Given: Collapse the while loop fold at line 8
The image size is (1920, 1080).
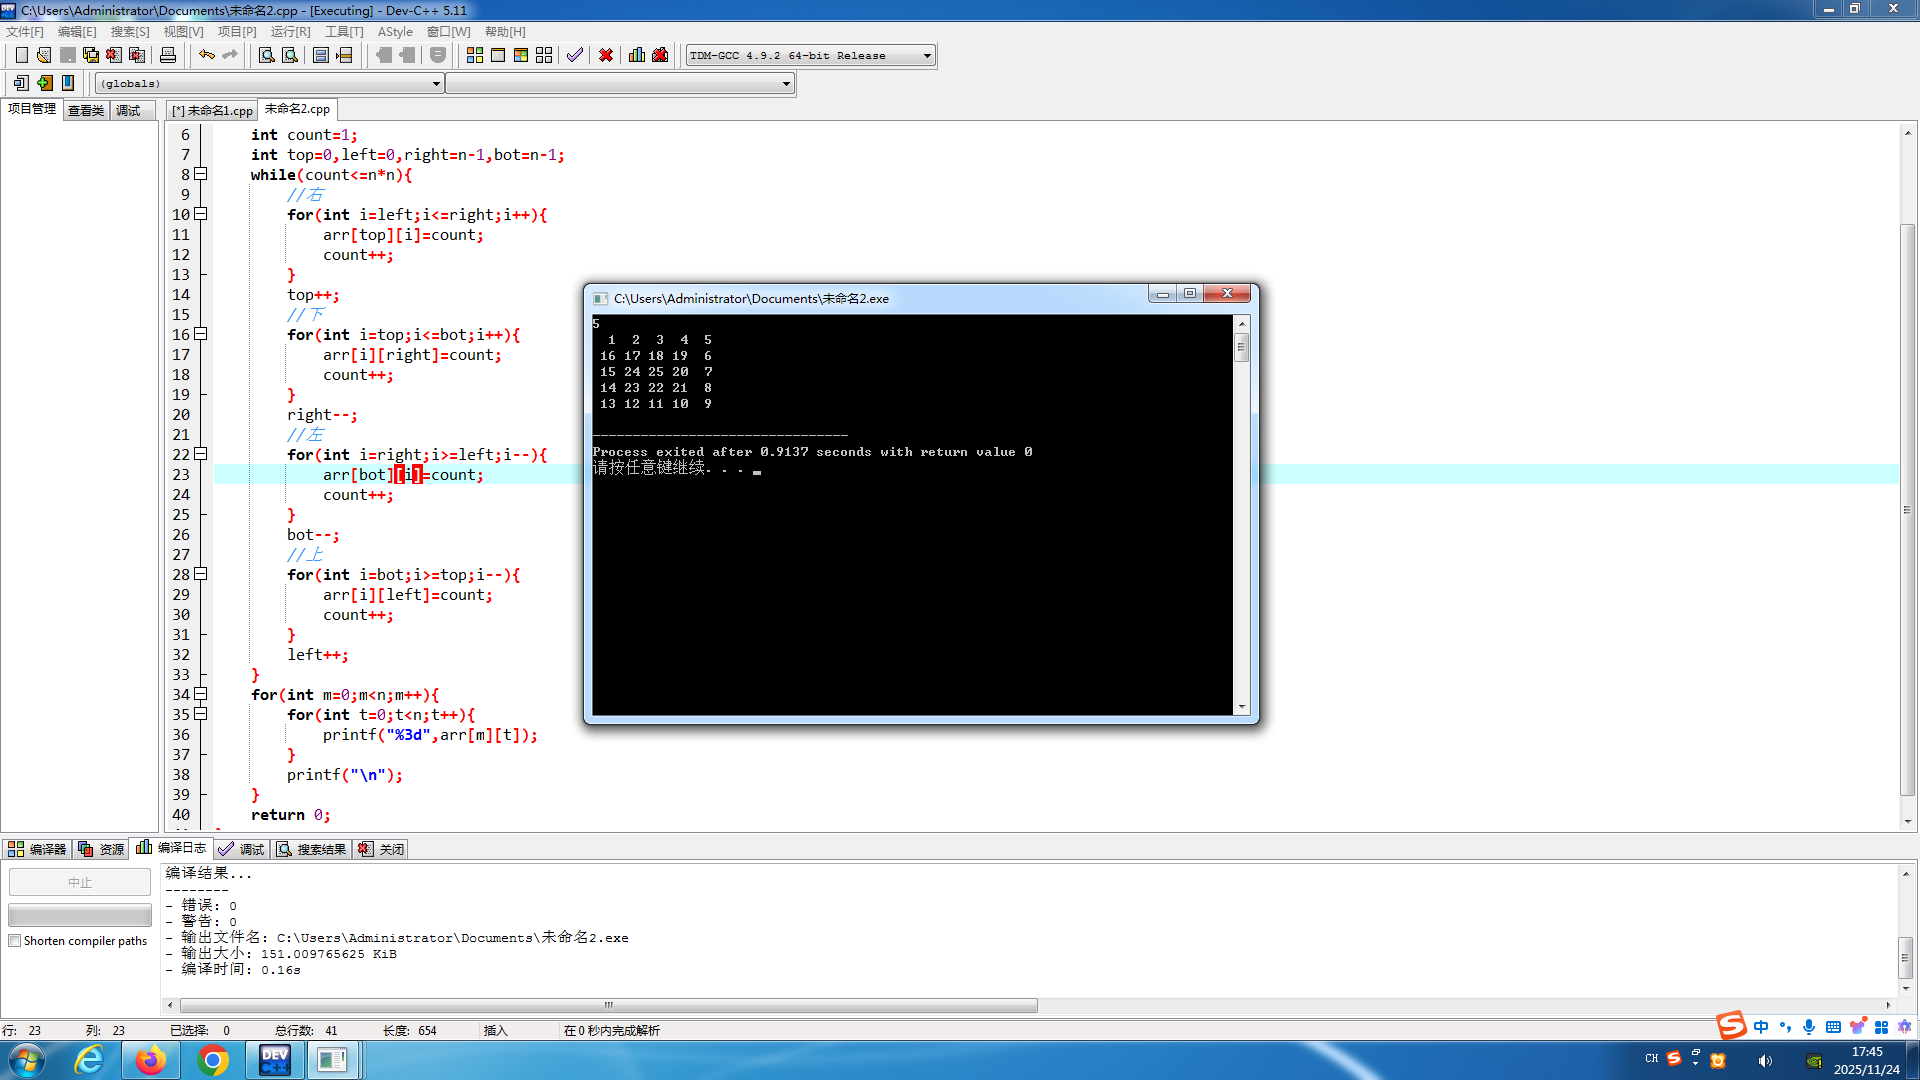Looking at the screenshot, I should (201, 174).
